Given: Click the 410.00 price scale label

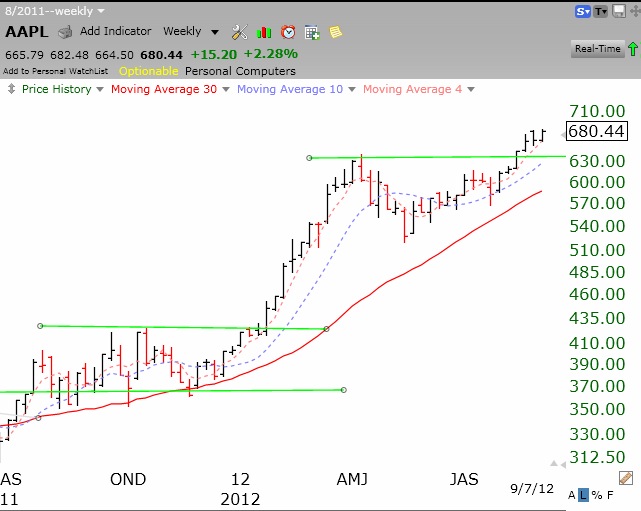Looking at the screenshot, I should pyautogui.click(x=597, y=343).
